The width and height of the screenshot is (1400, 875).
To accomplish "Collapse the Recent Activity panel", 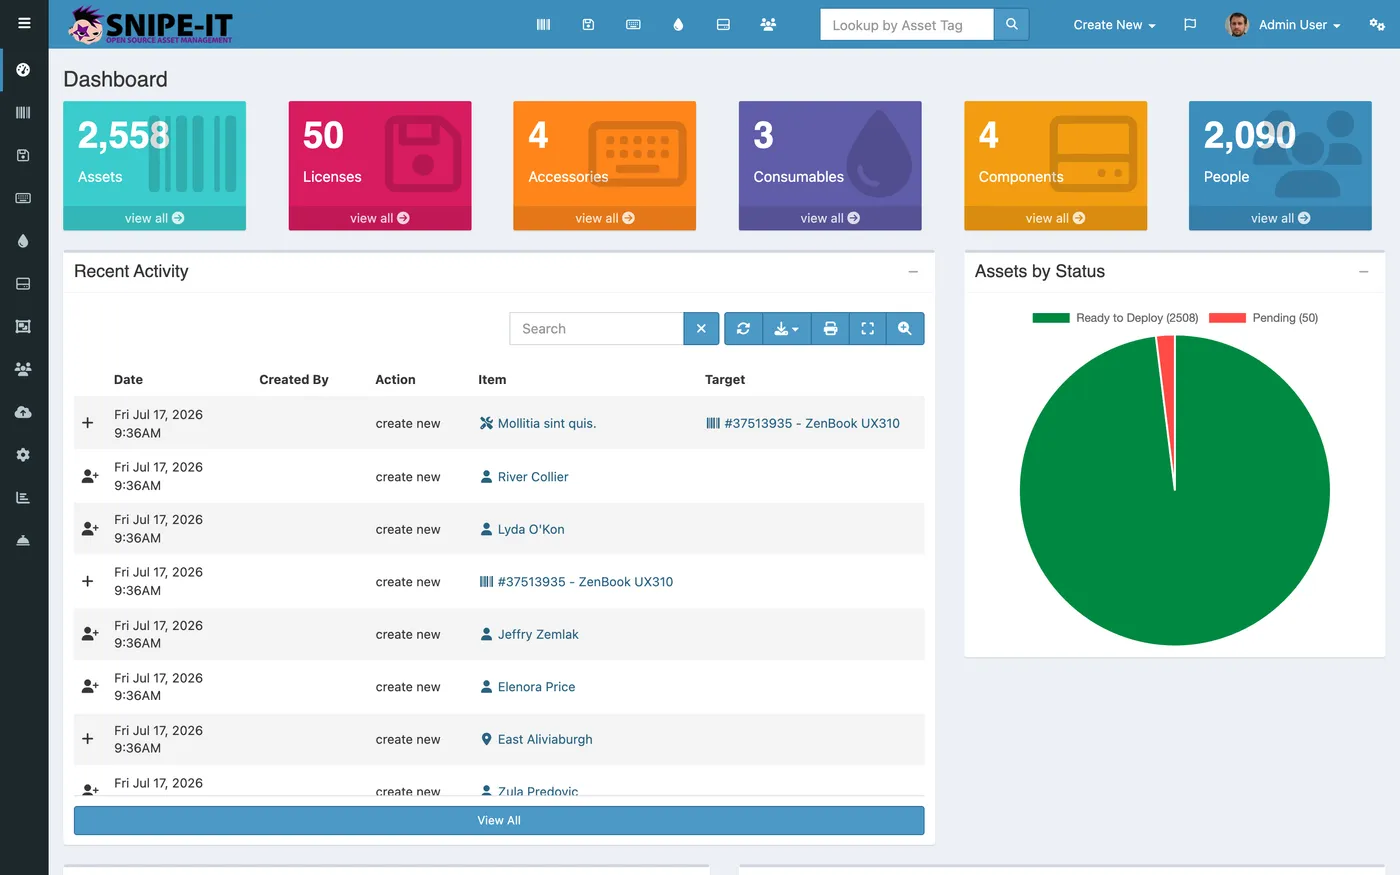I will point(913,272).
